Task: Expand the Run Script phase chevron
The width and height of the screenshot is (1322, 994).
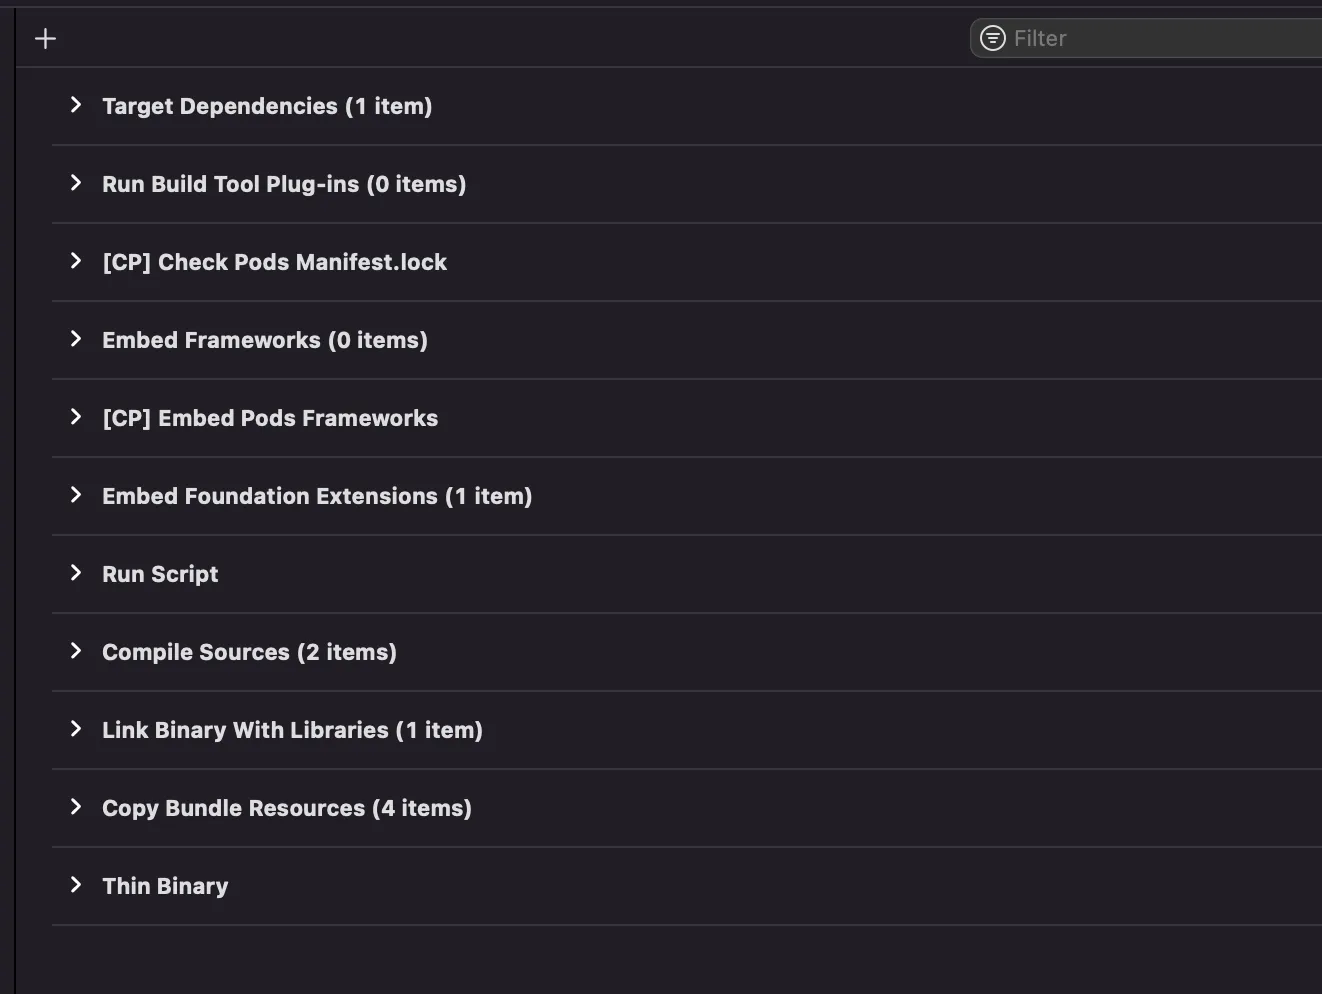Action: tap(76, 573)
